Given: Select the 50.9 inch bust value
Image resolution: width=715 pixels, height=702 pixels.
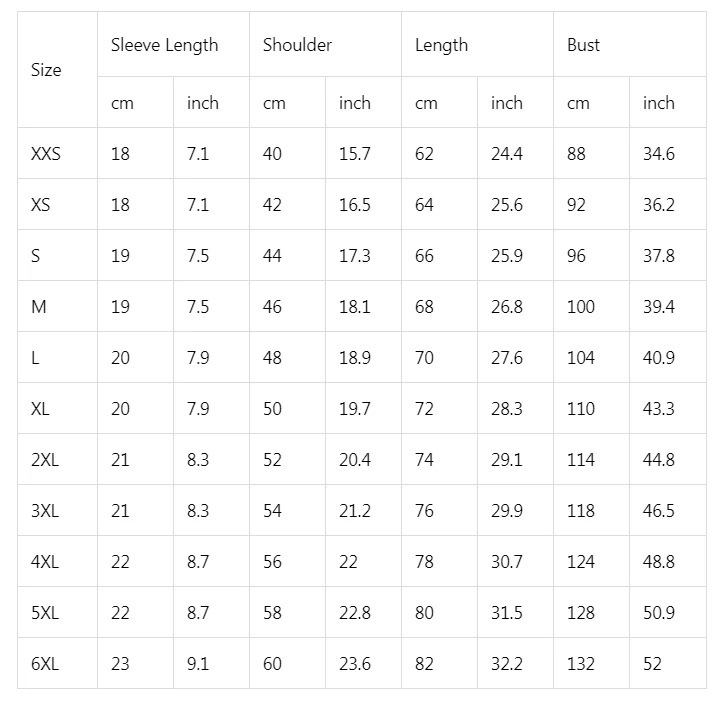Looking at the screenshot, I should (x=658, y=613).
